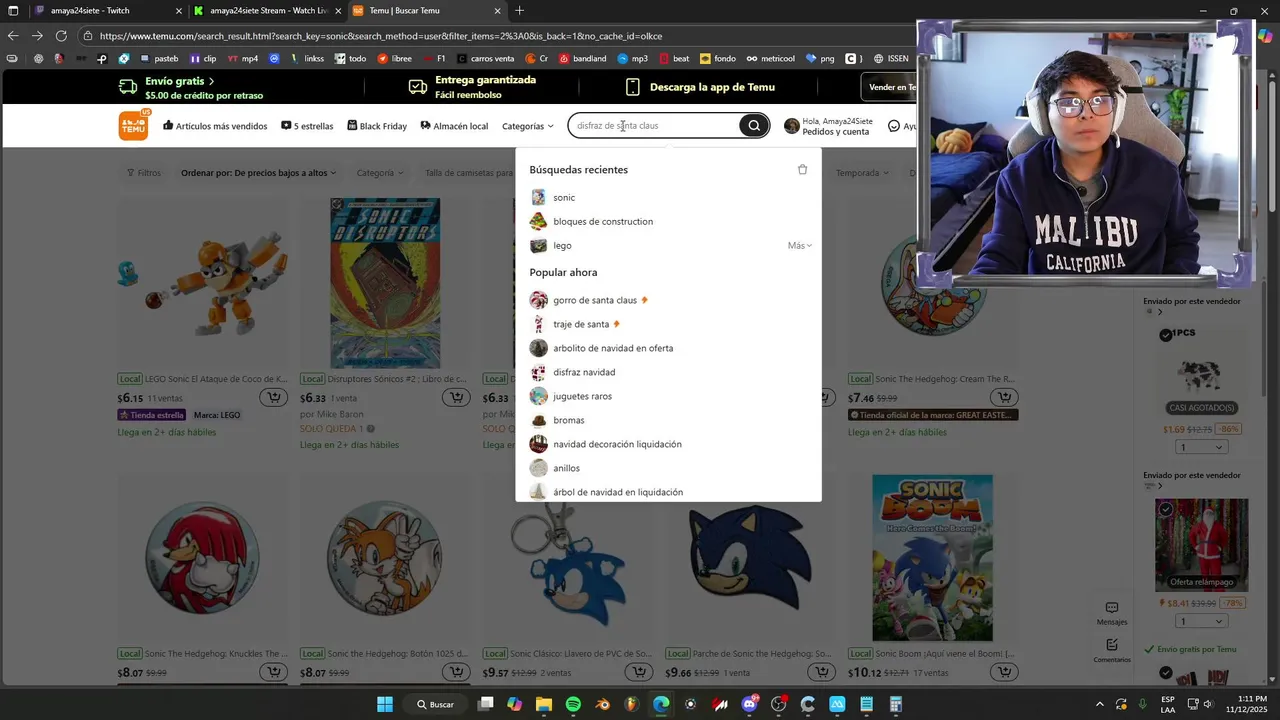Open Mensajes chat icon

point(1112,613)
